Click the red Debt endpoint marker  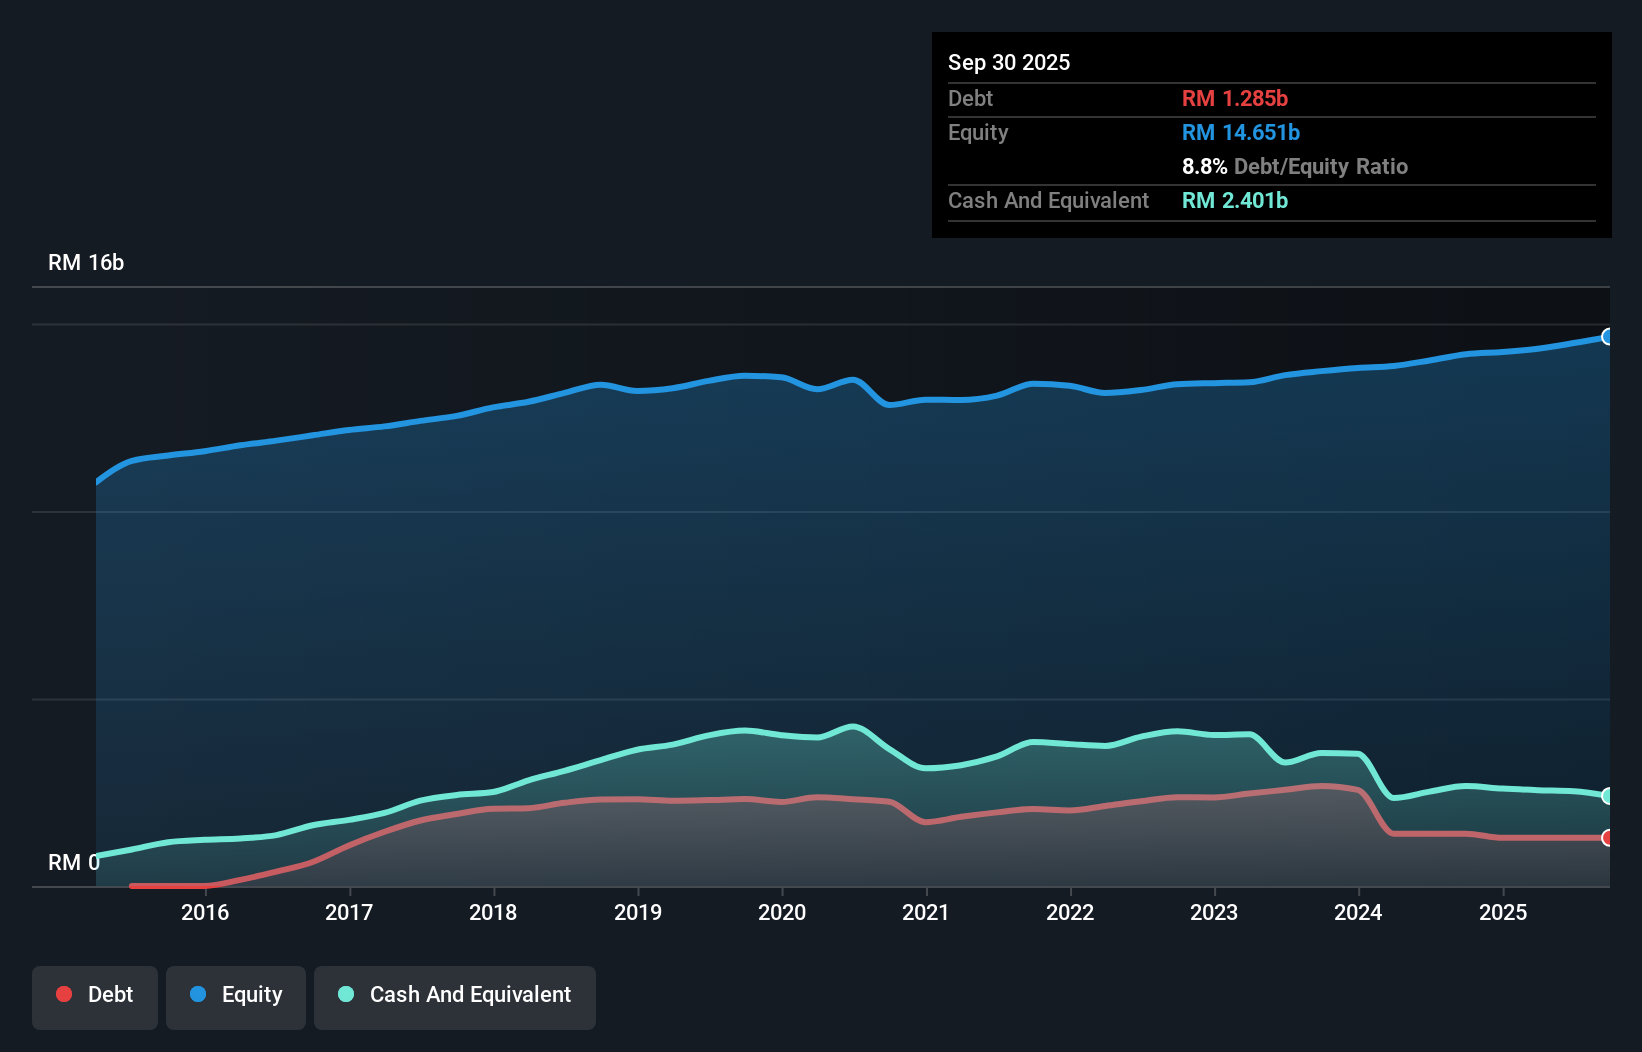point(1608,838)
